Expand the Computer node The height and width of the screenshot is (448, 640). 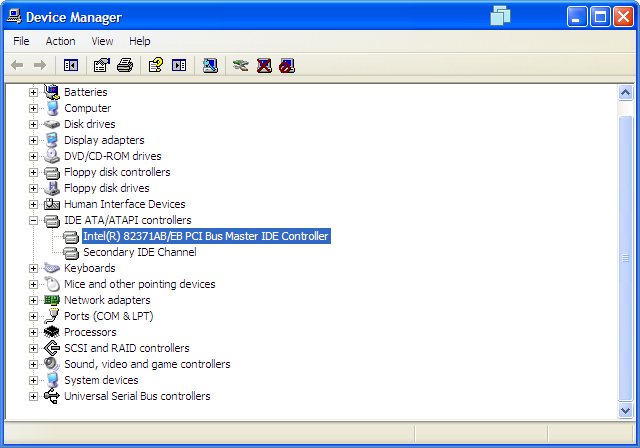33,108
